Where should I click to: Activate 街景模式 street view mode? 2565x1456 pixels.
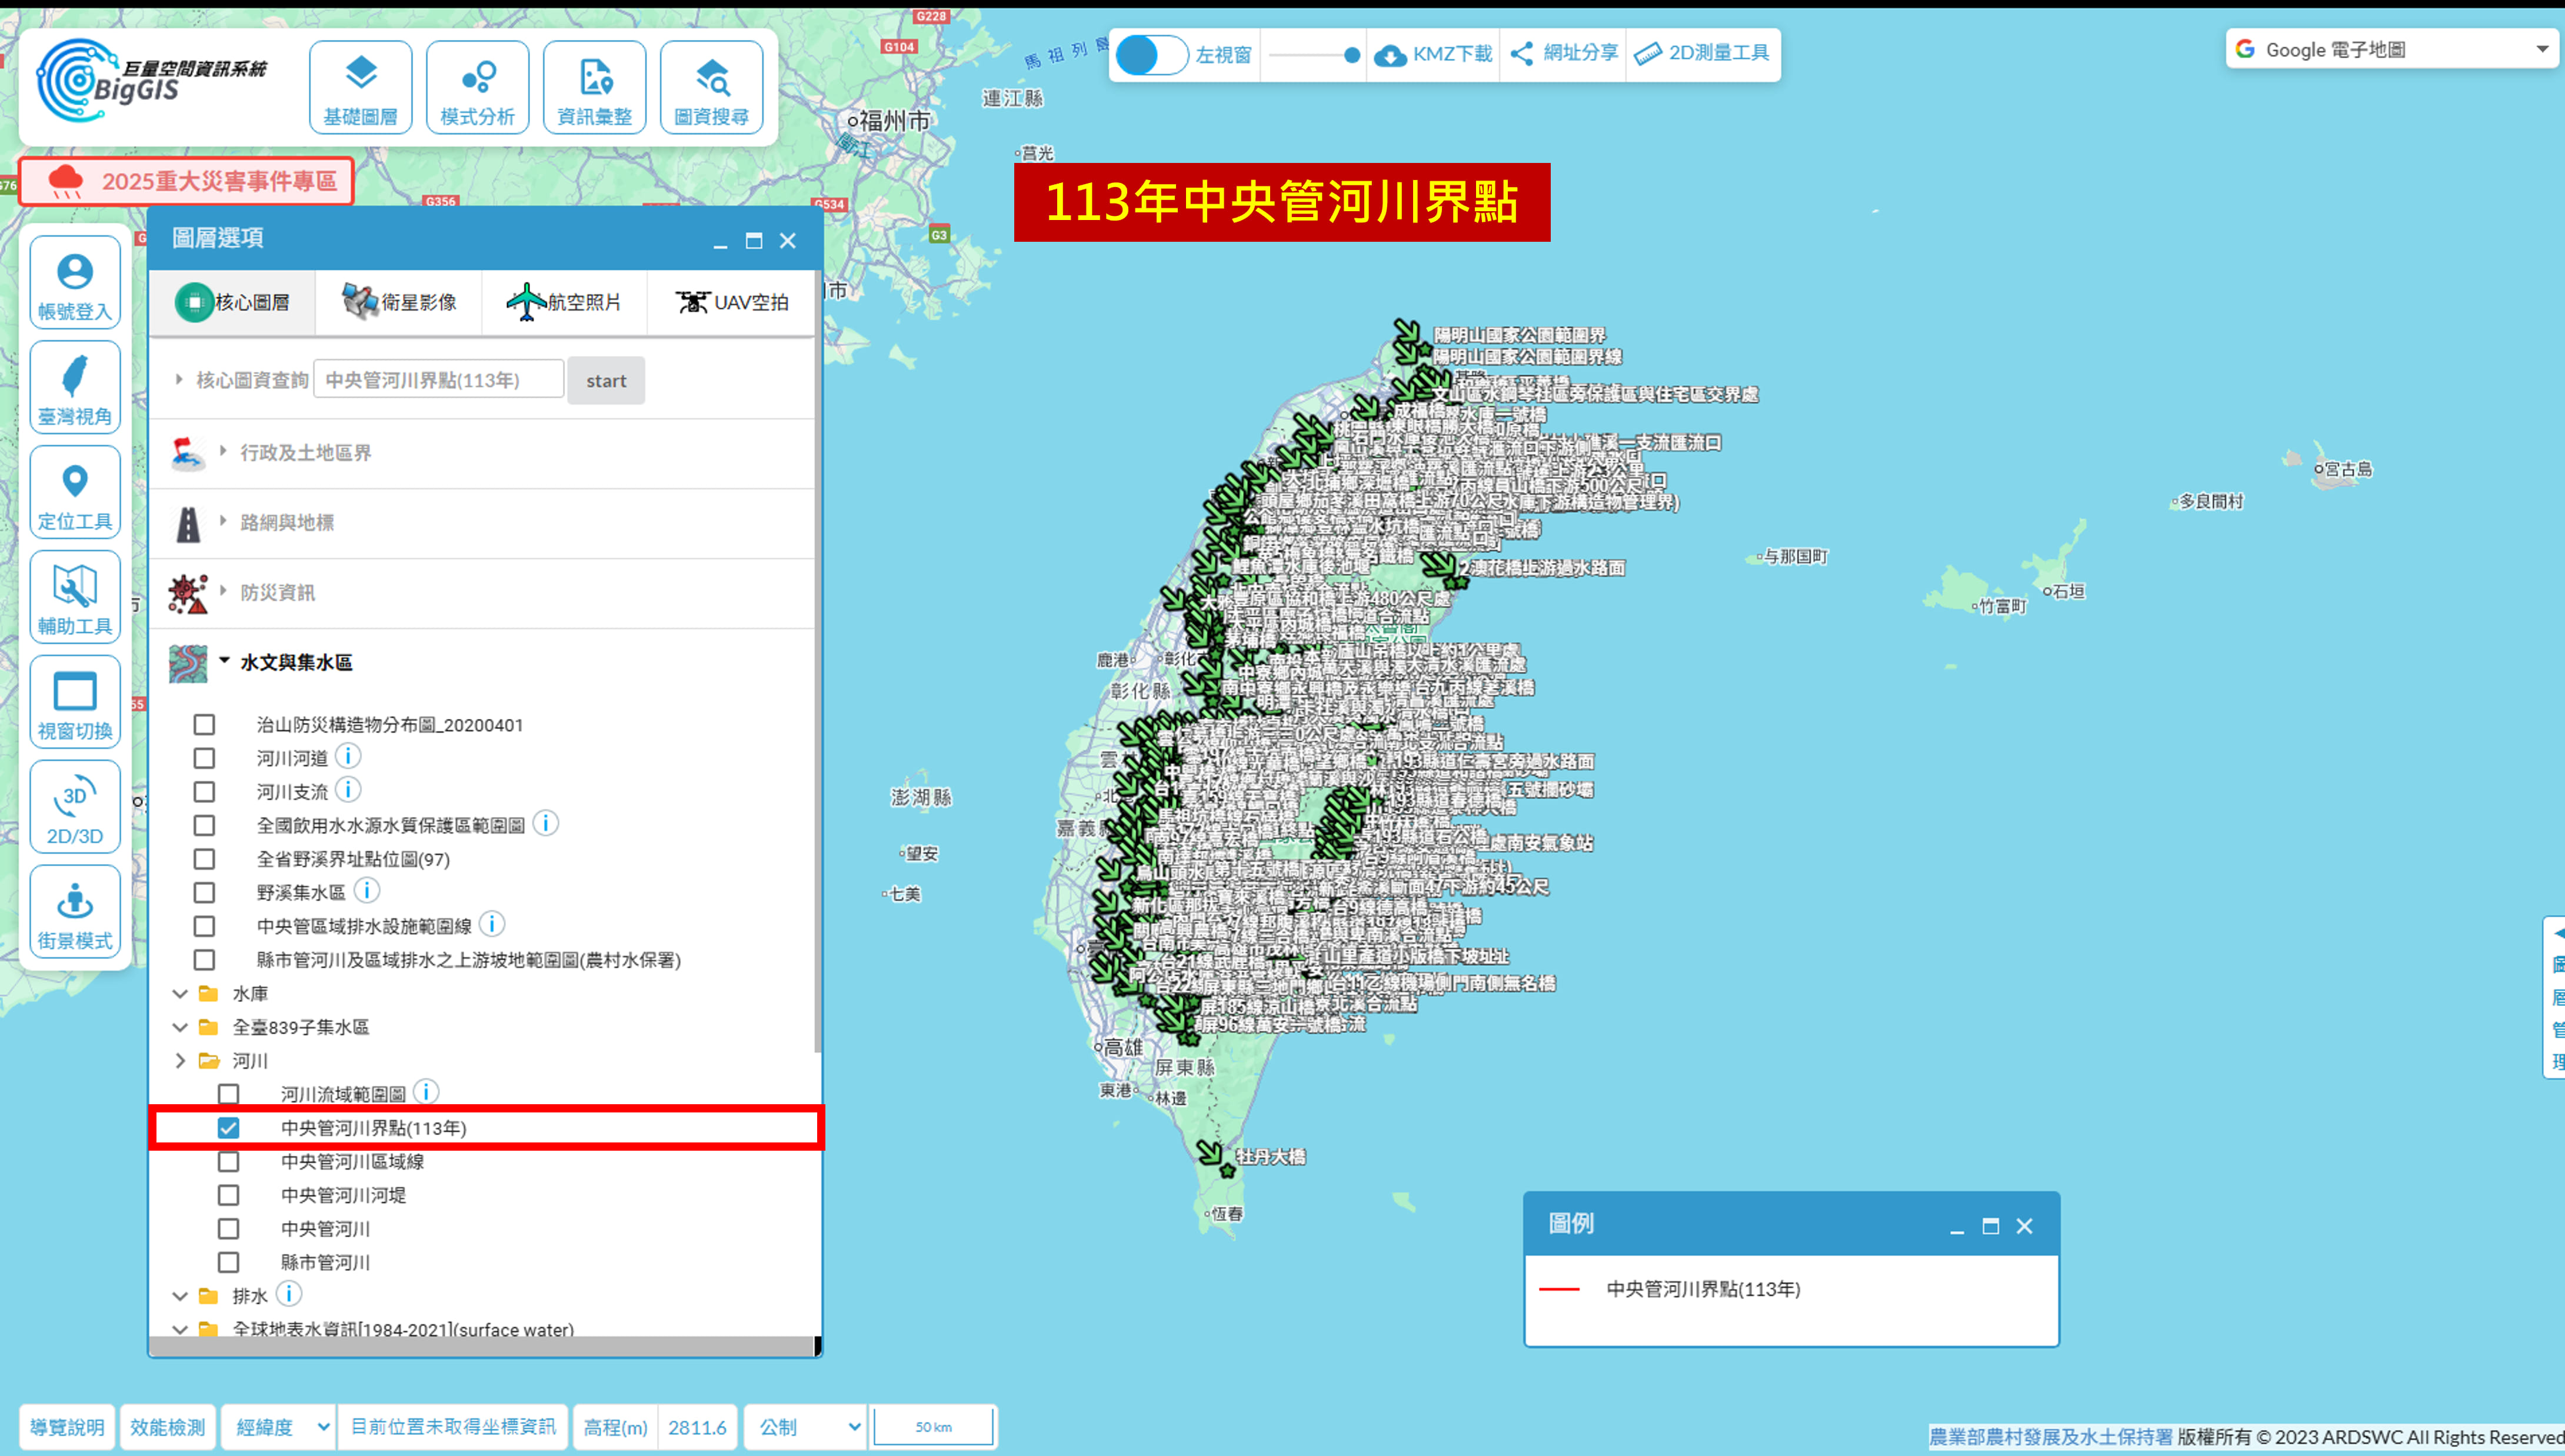coord(75,913)
